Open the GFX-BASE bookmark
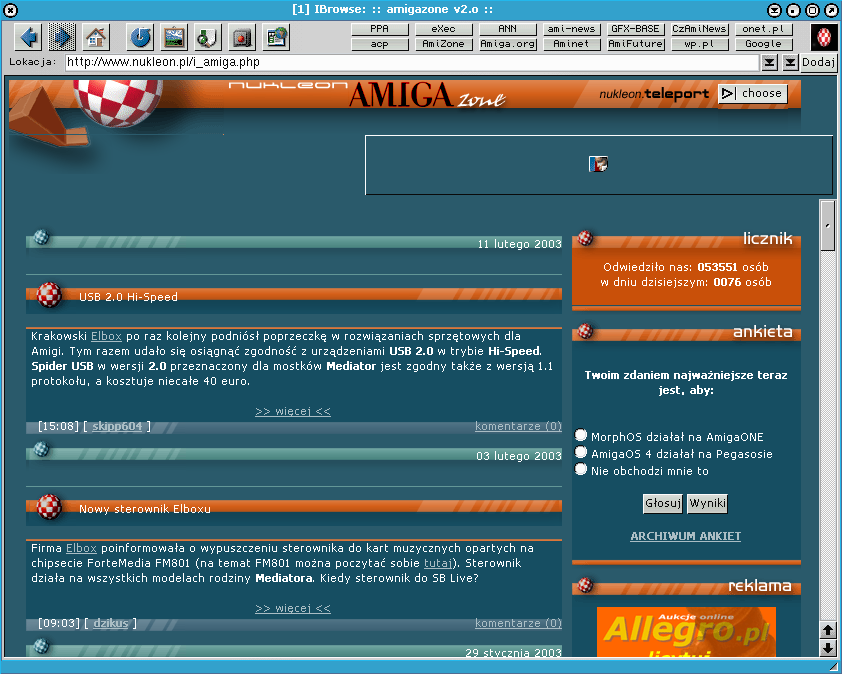Screen dimensions: 842x674 [x=636, y=29]
